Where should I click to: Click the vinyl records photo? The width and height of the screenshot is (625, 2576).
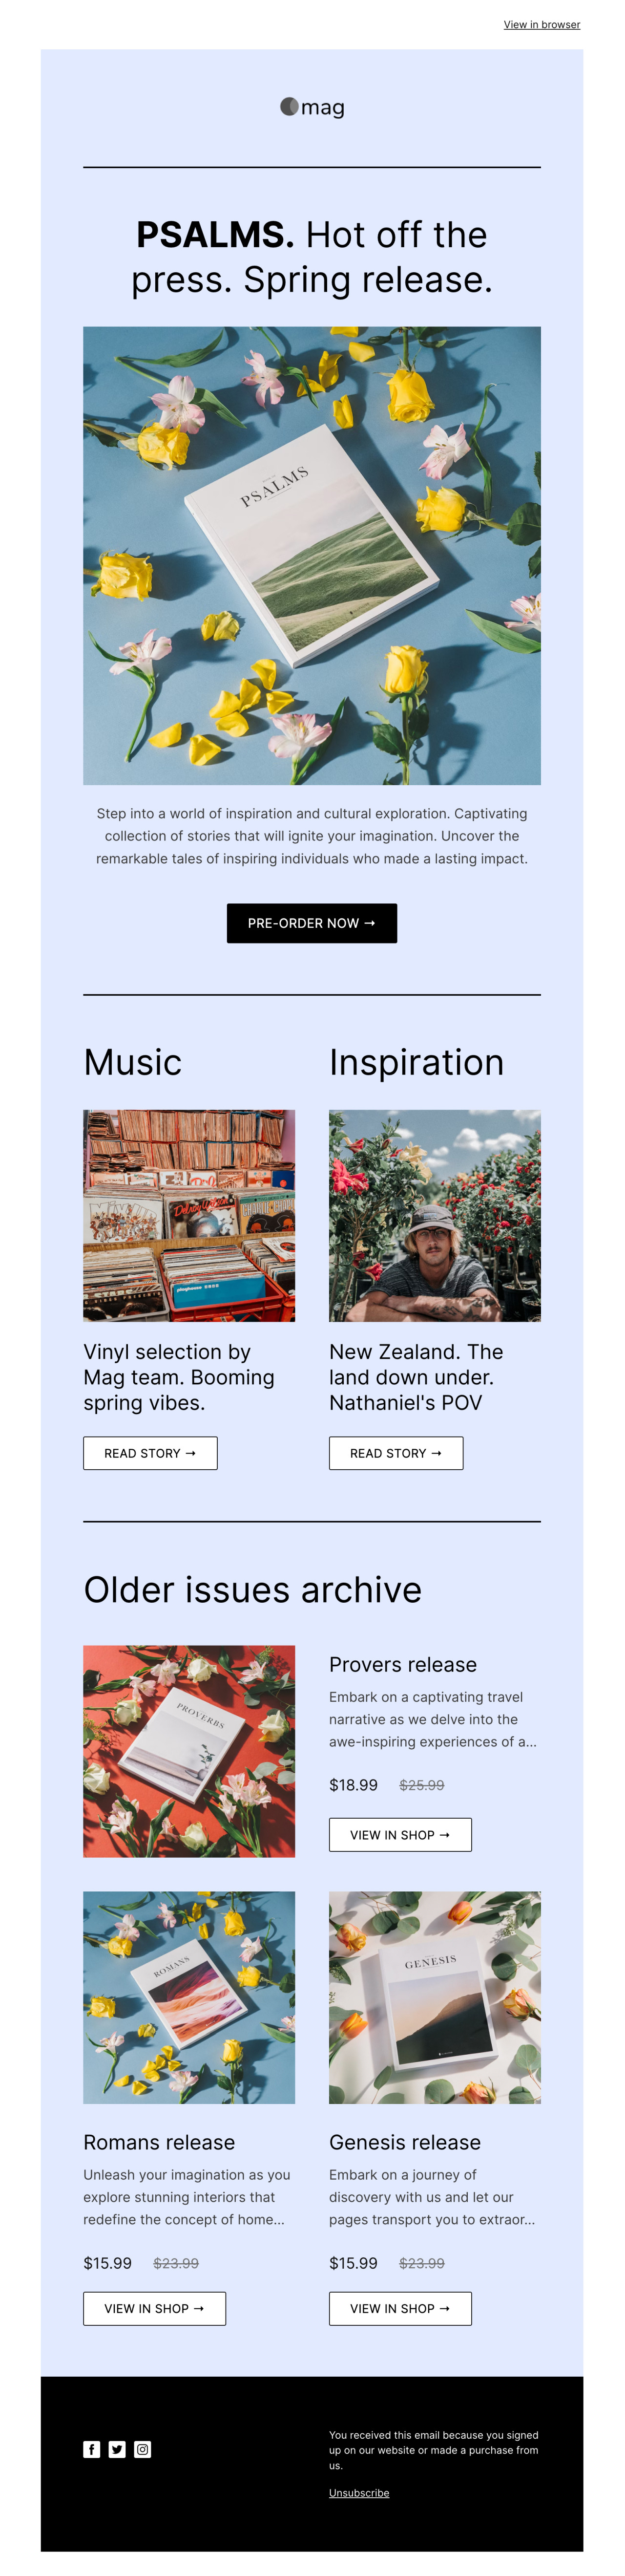point(189,1215)
